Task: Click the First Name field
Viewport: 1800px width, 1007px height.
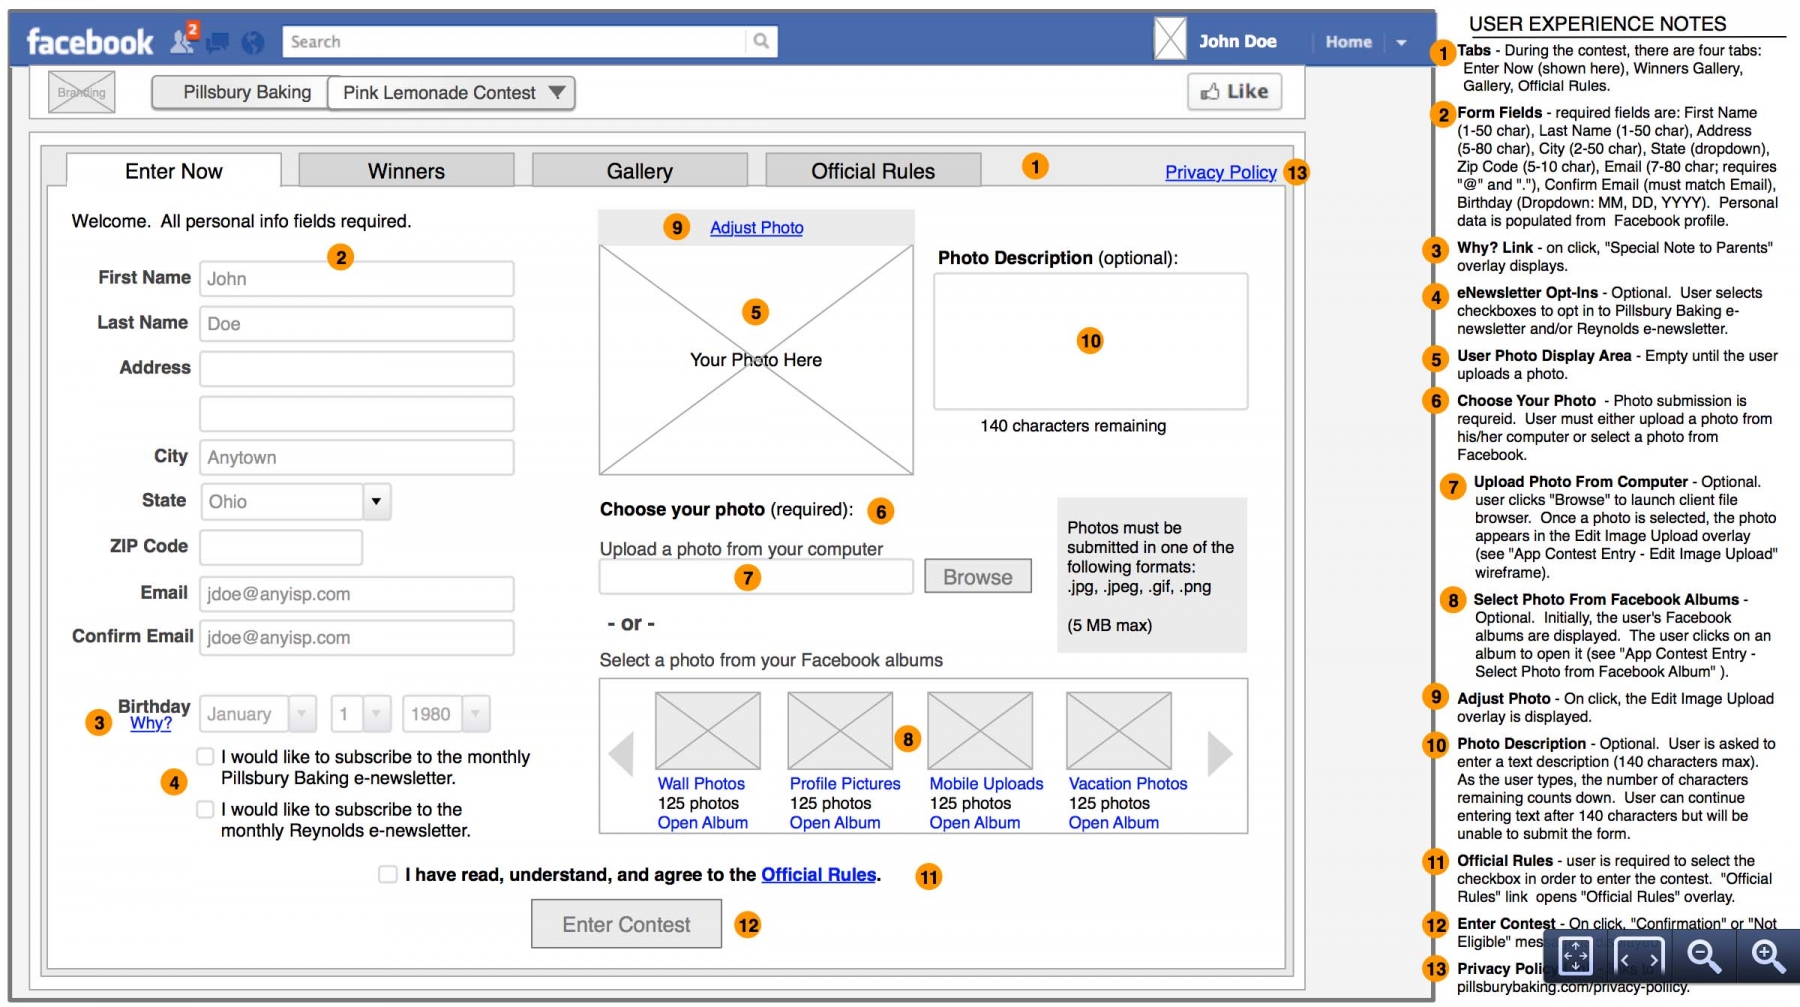Action: click(357, 279)
